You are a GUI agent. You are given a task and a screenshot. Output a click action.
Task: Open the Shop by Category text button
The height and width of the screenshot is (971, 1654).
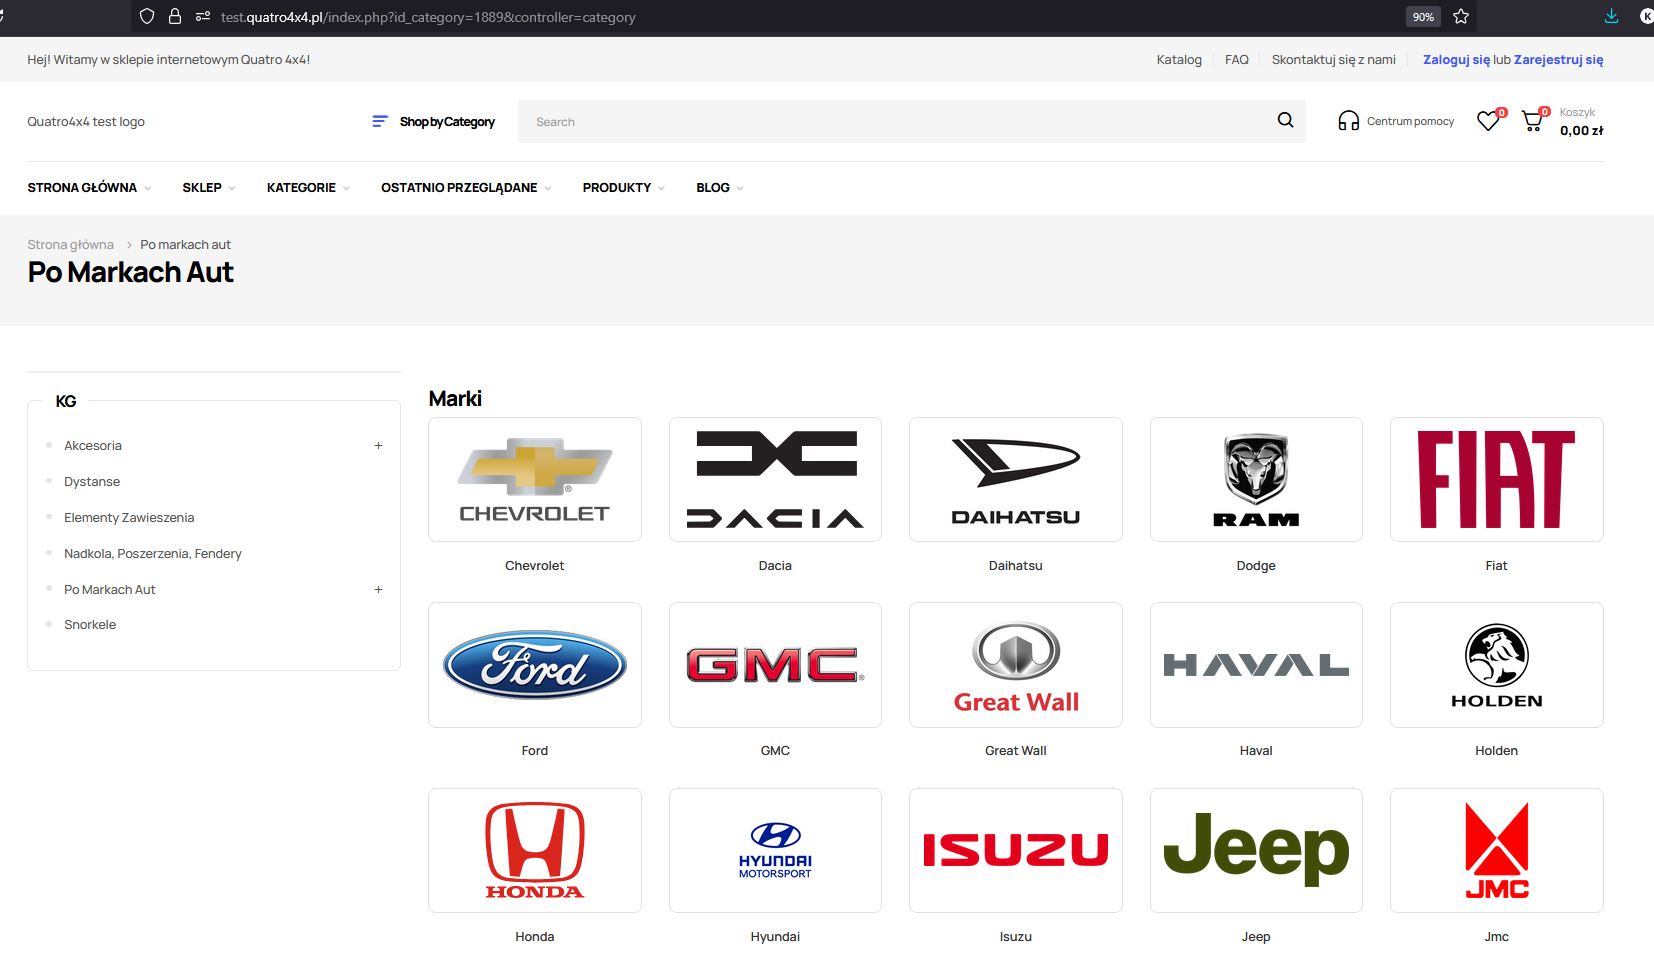(x=447, y=122)
